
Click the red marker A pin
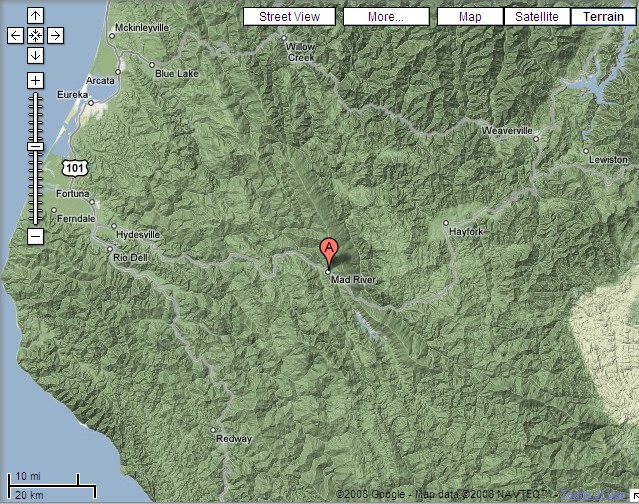tap(329, 253)
